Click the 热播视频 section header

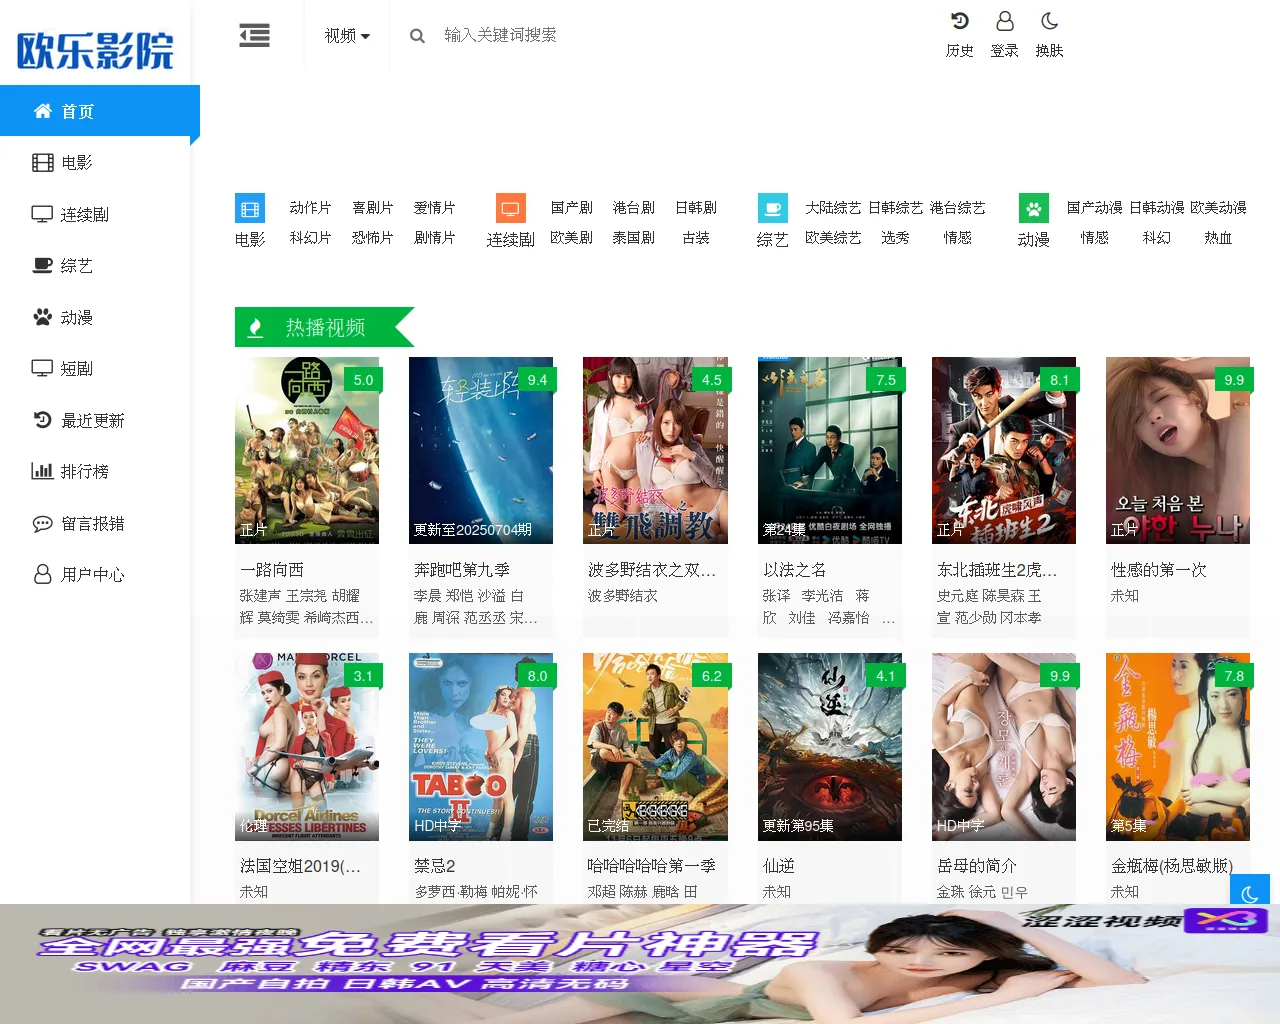324,327
